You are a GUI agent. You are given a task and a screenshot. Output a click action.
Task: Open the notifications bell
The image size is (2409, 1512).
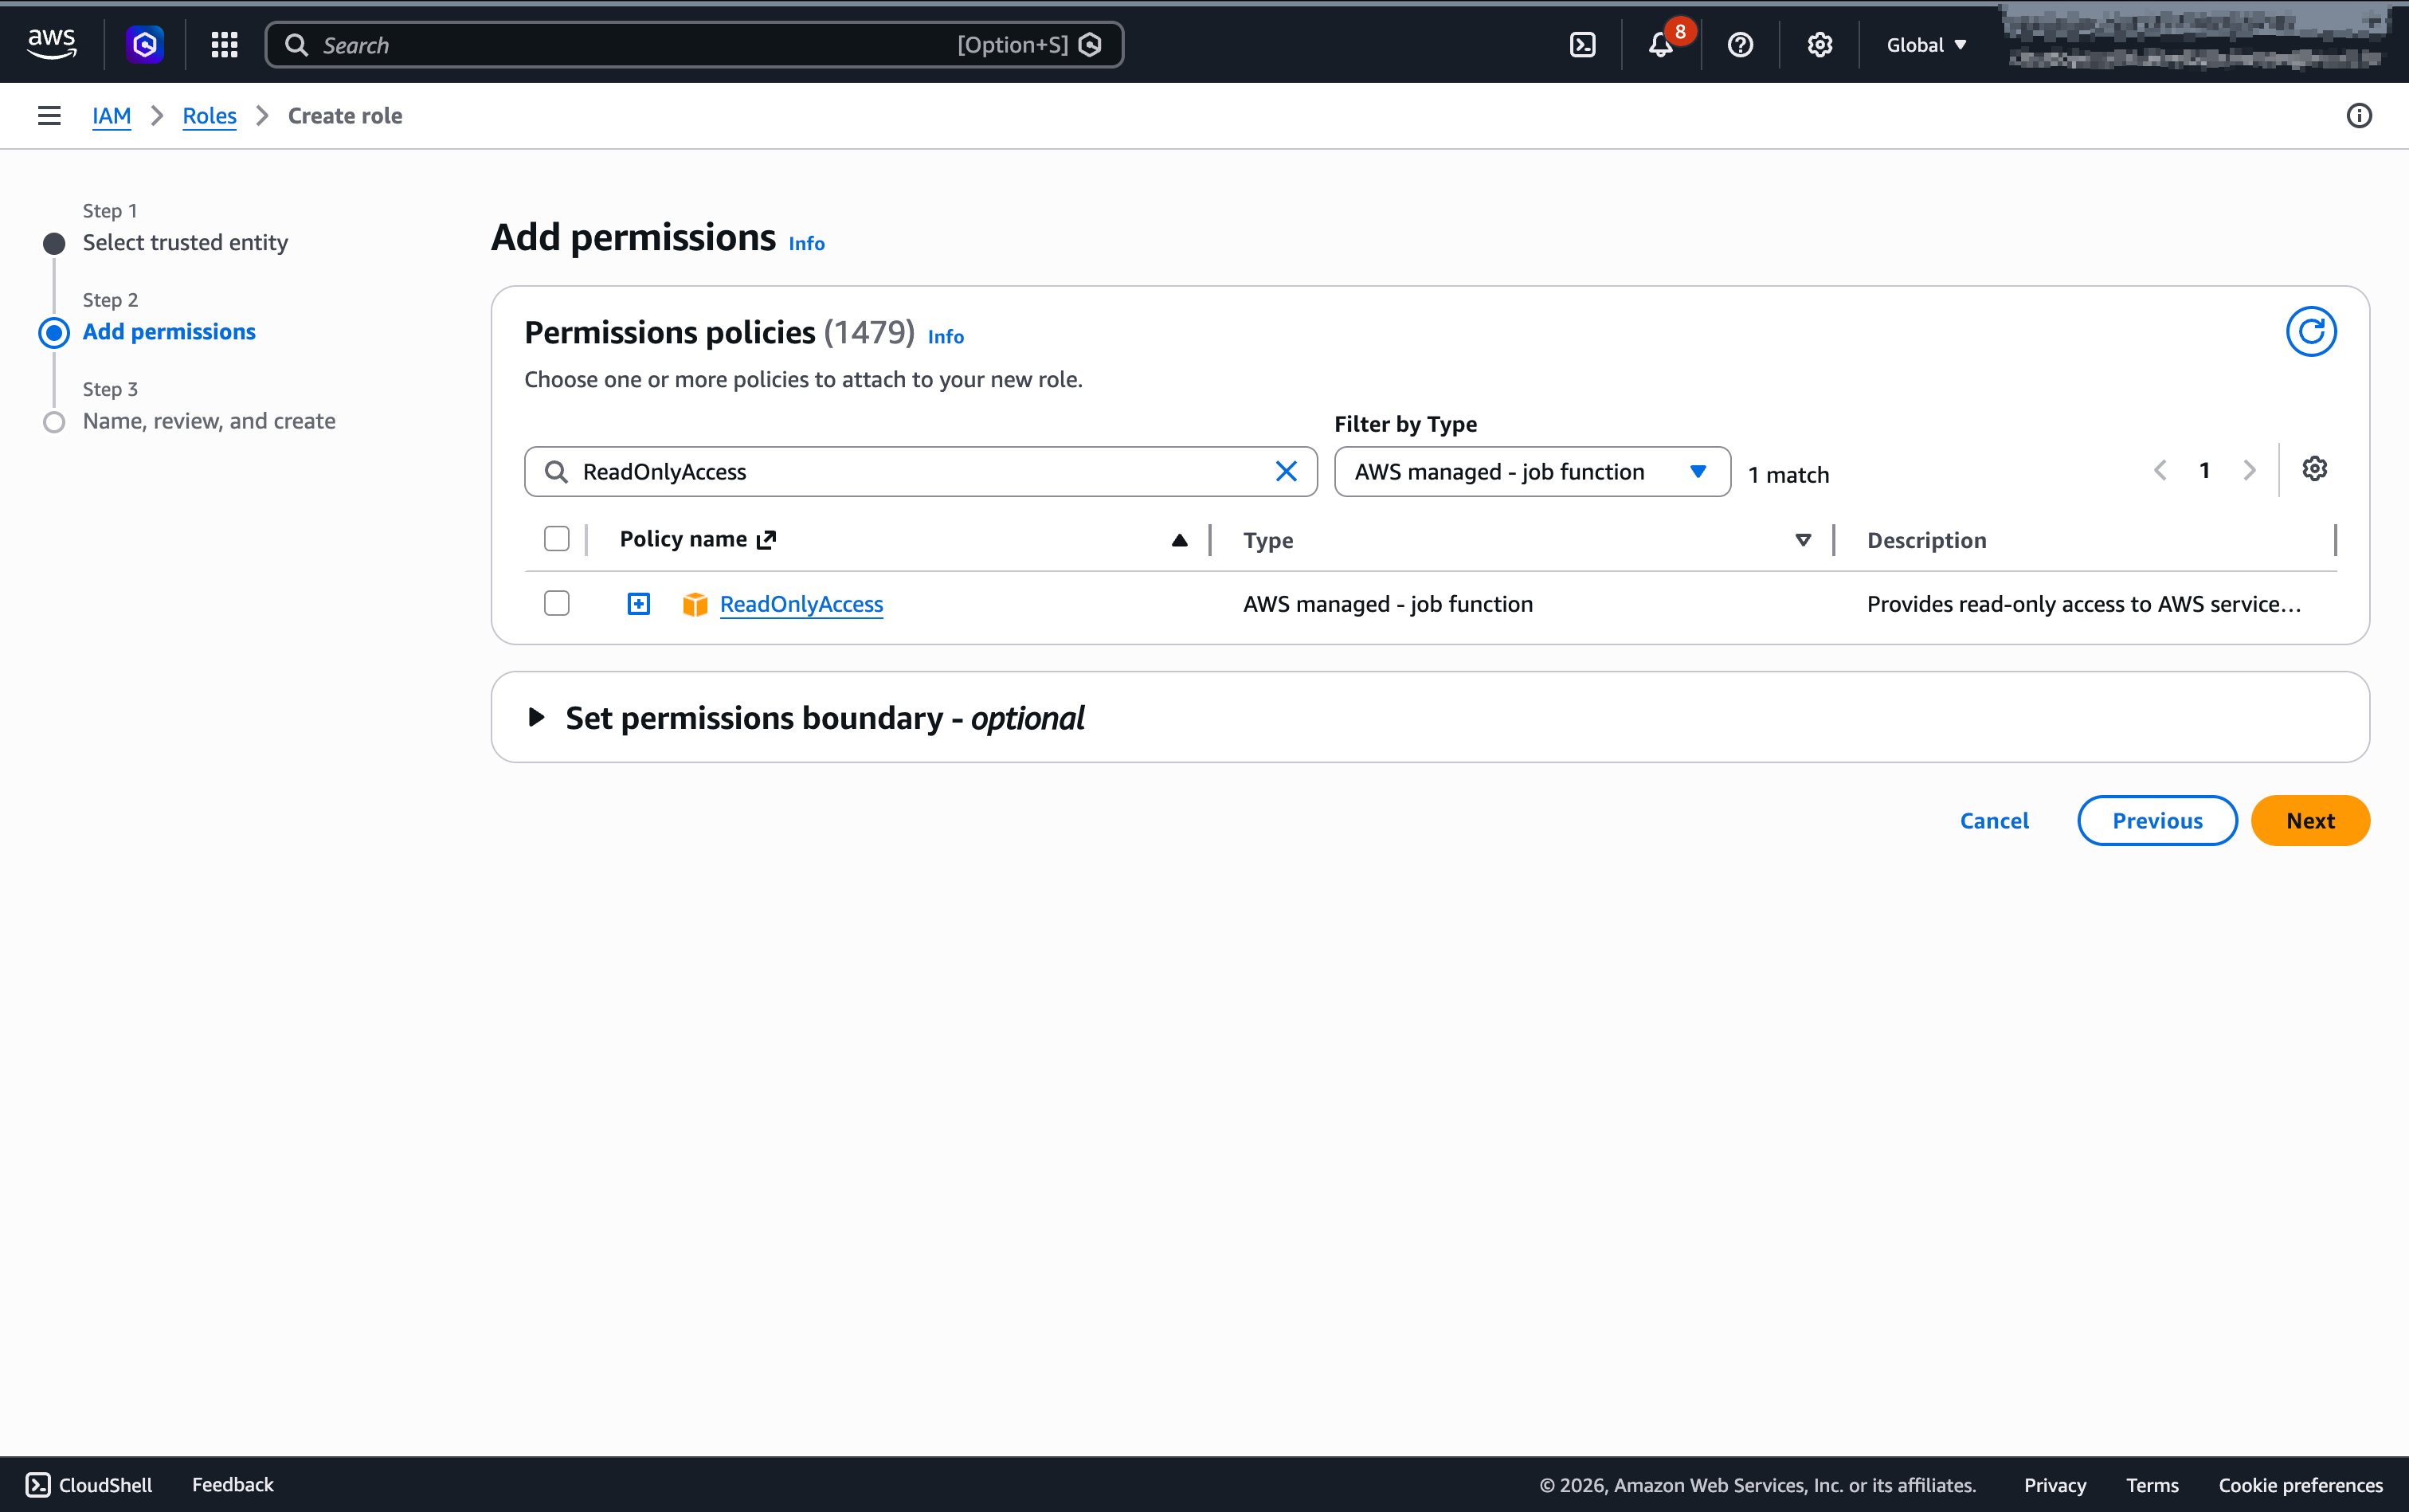pyautogui.click(x=1661, y=45)
